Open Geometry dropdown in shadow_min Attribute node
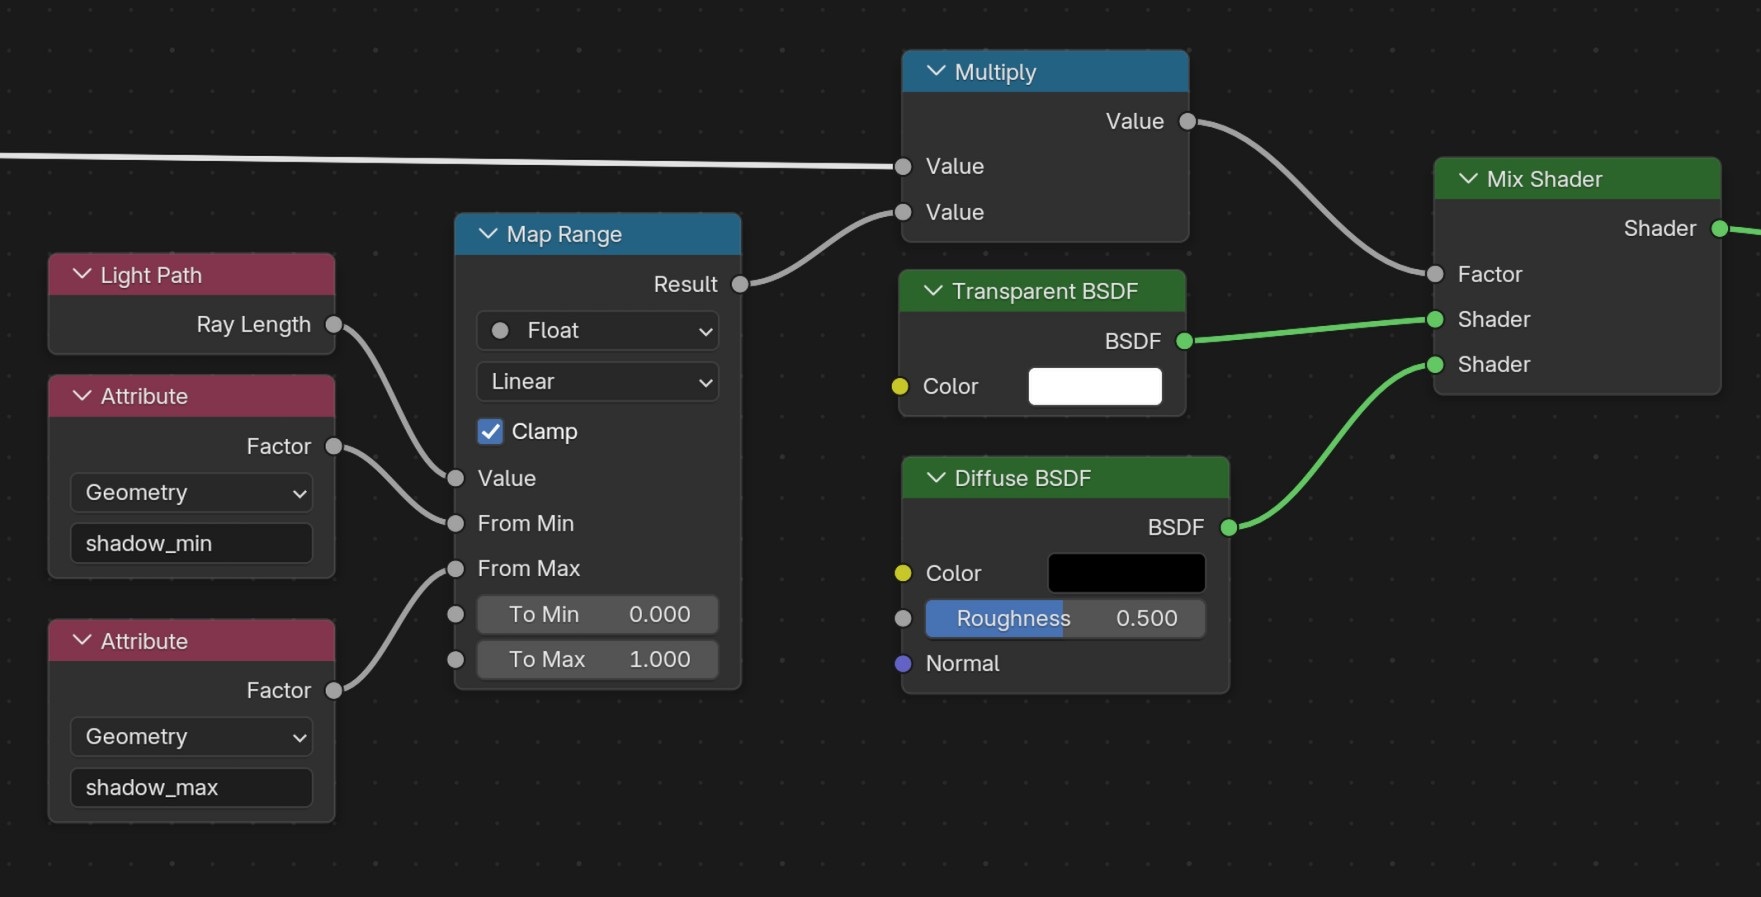 [191, 492]
